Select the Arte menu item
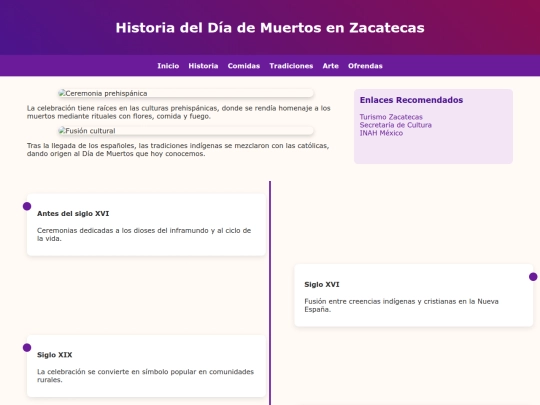 tap(331, 66)
